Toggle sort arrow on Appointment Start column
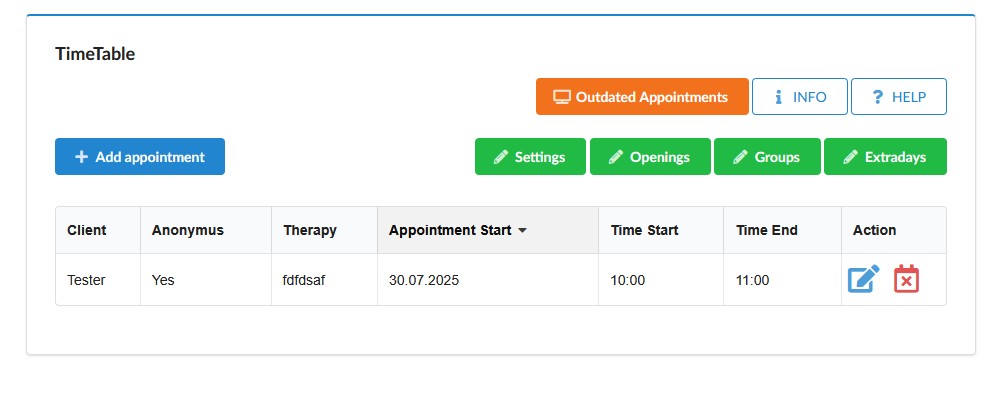Image resolution: width=1000 pixels, height=400 pixels. [522, 231]
